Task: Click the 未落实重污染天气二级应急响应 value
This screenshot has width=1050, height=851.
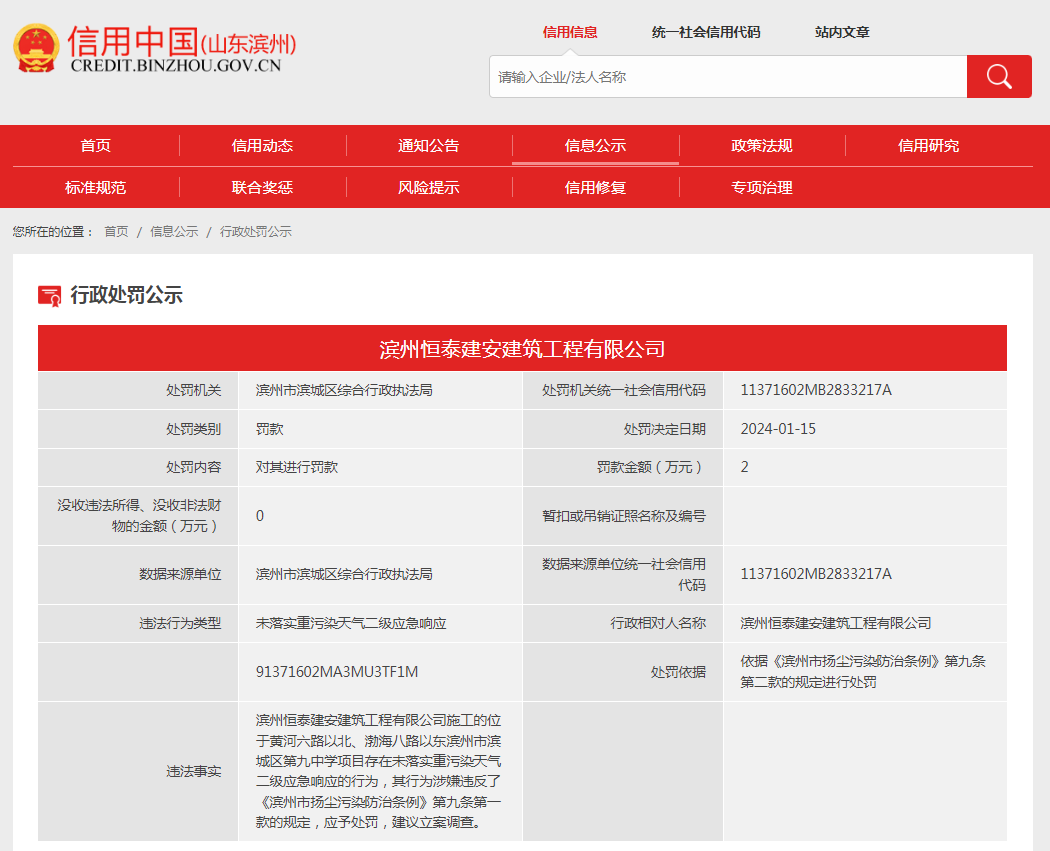Action: 351,623
